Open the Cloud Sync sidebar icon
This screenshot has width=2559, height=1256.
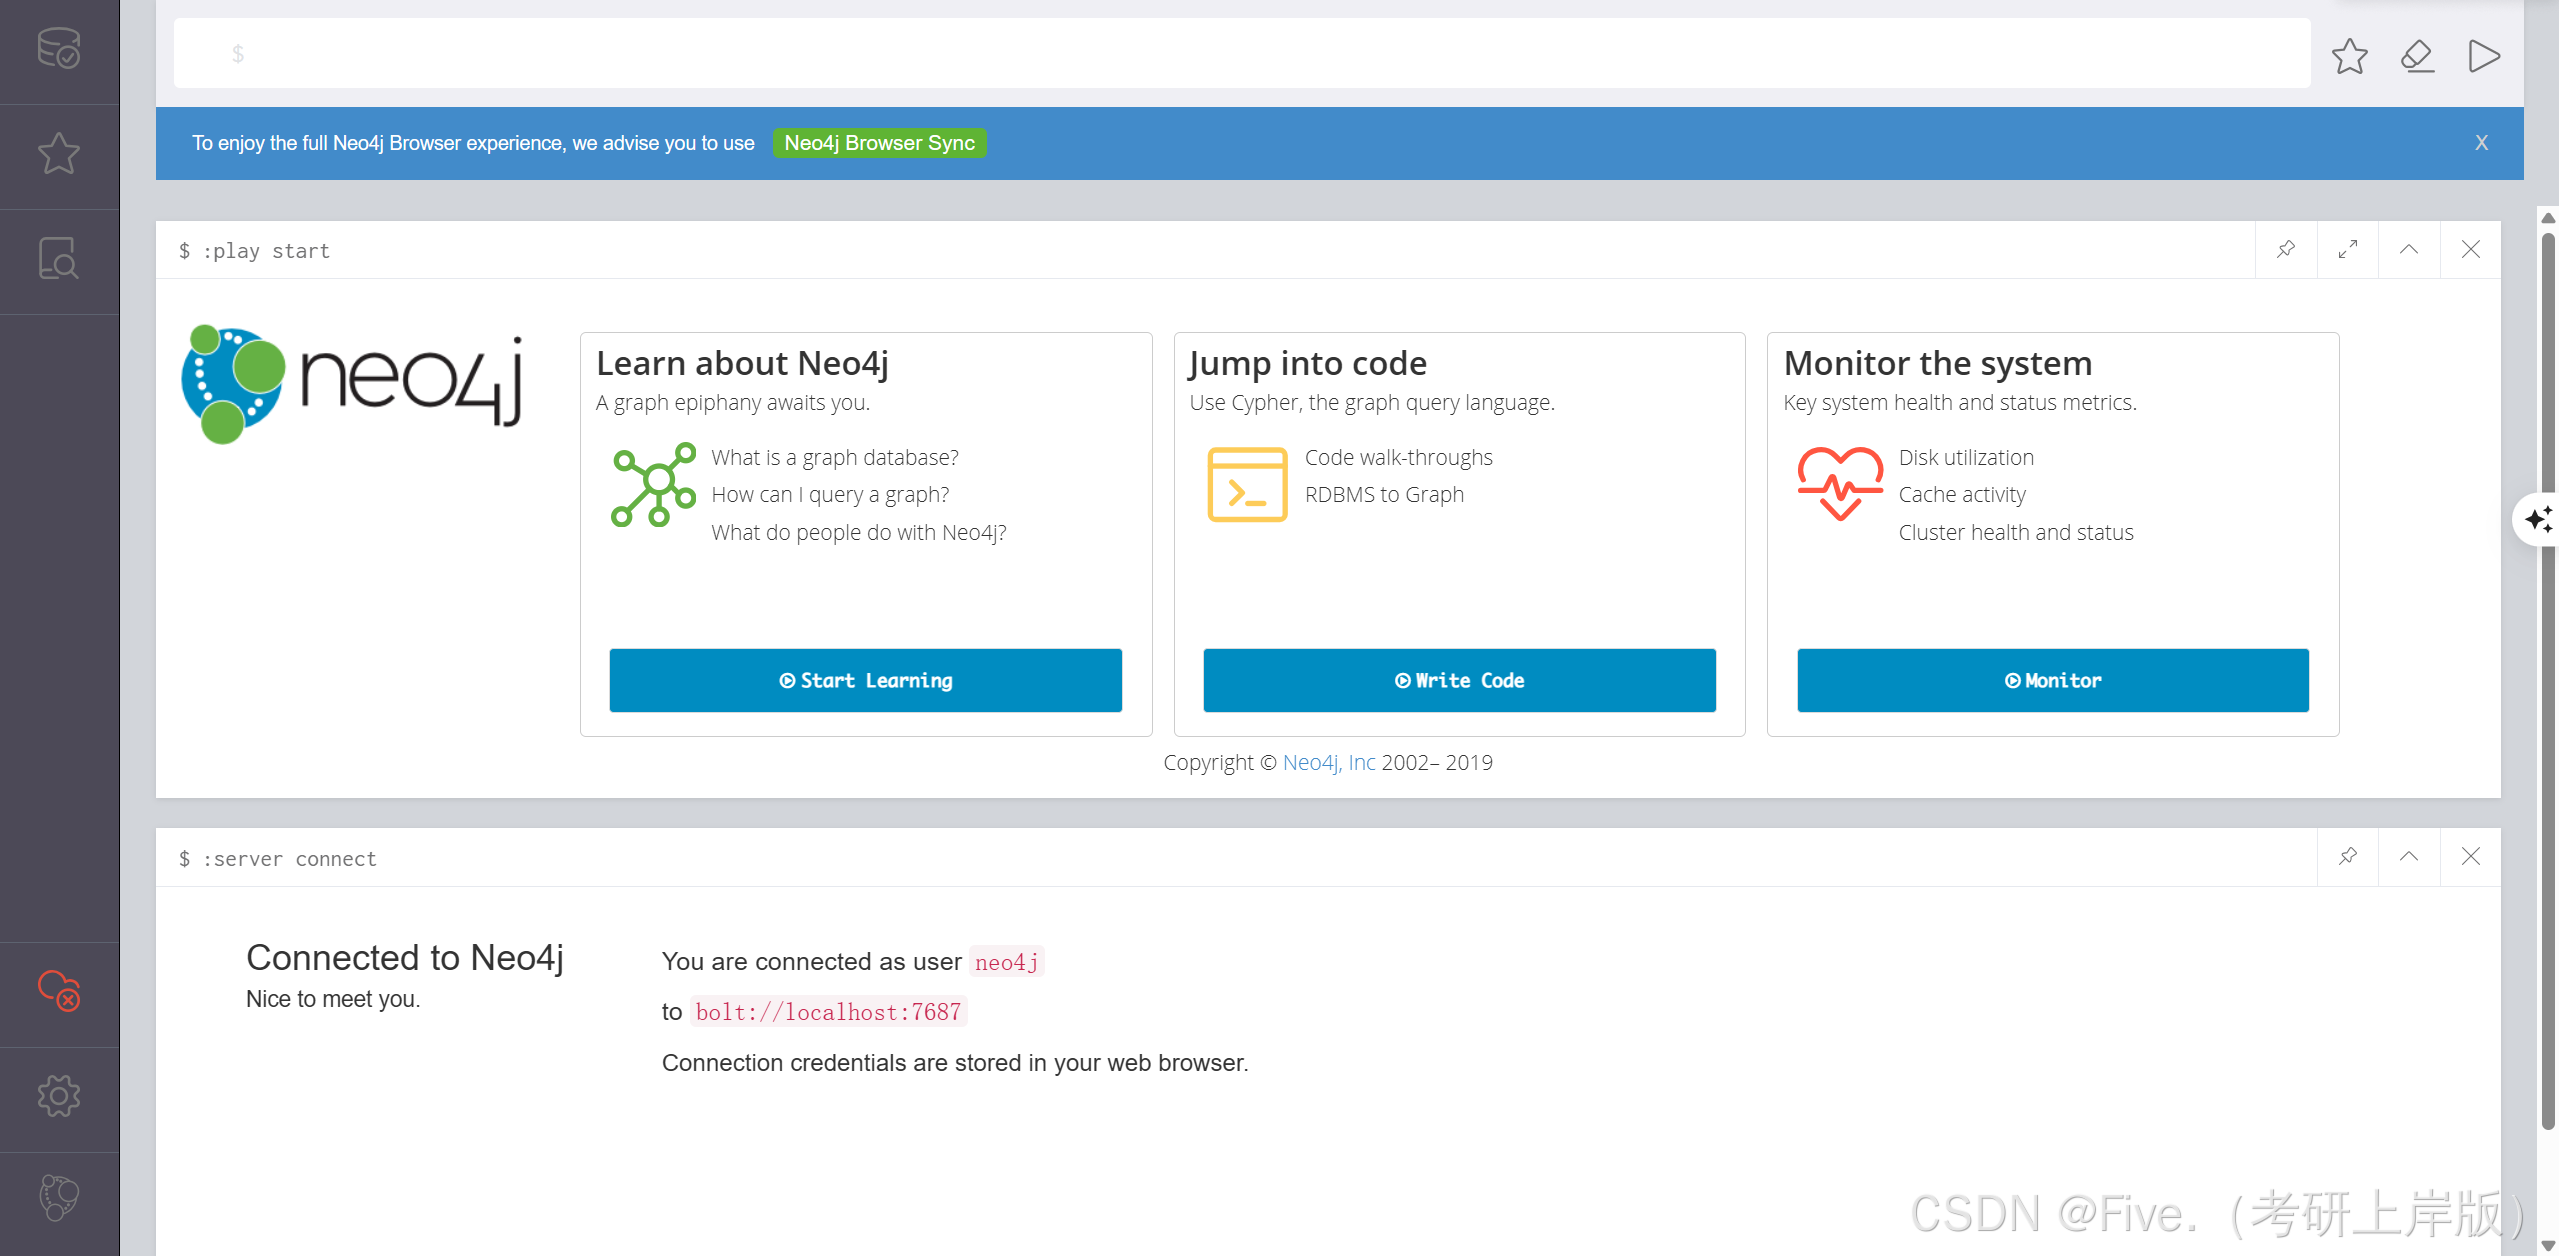(59, 991)
